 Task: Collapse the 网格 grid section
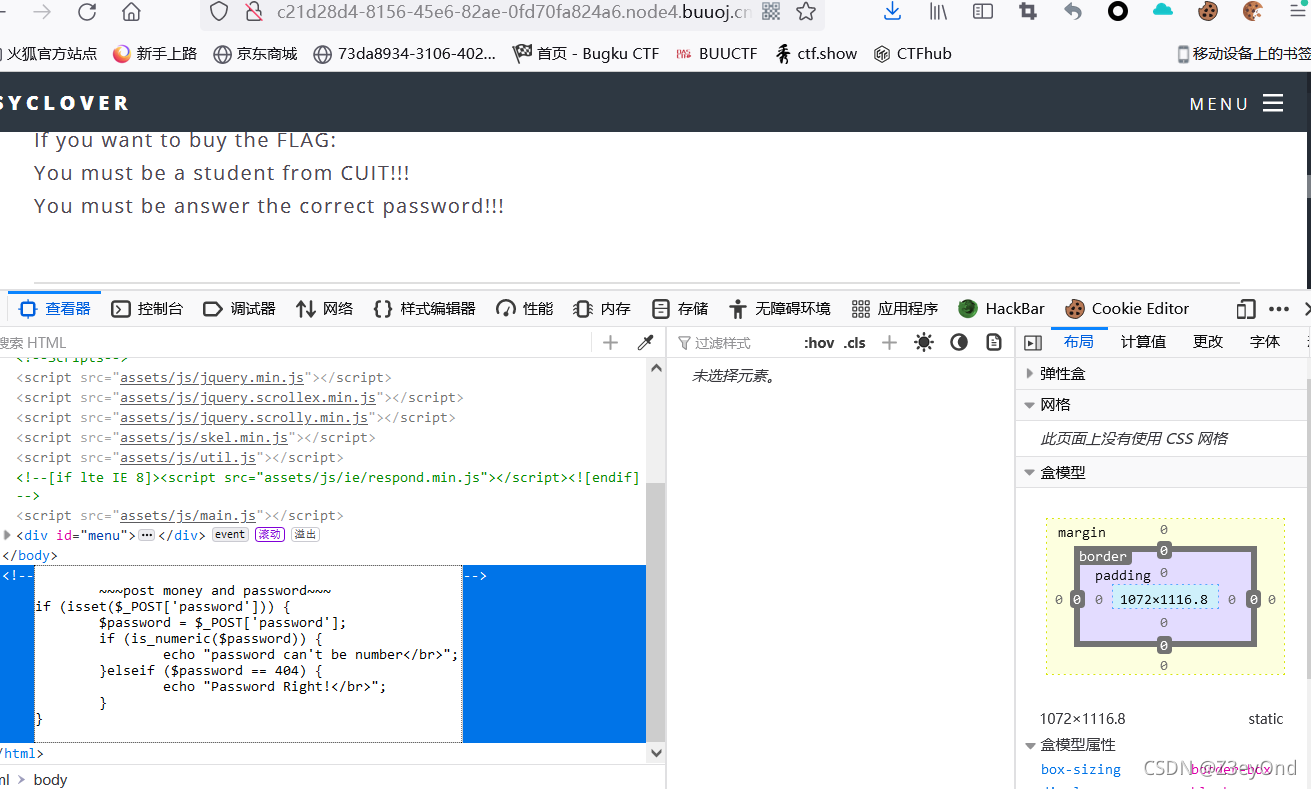[x=1030, y=405]
